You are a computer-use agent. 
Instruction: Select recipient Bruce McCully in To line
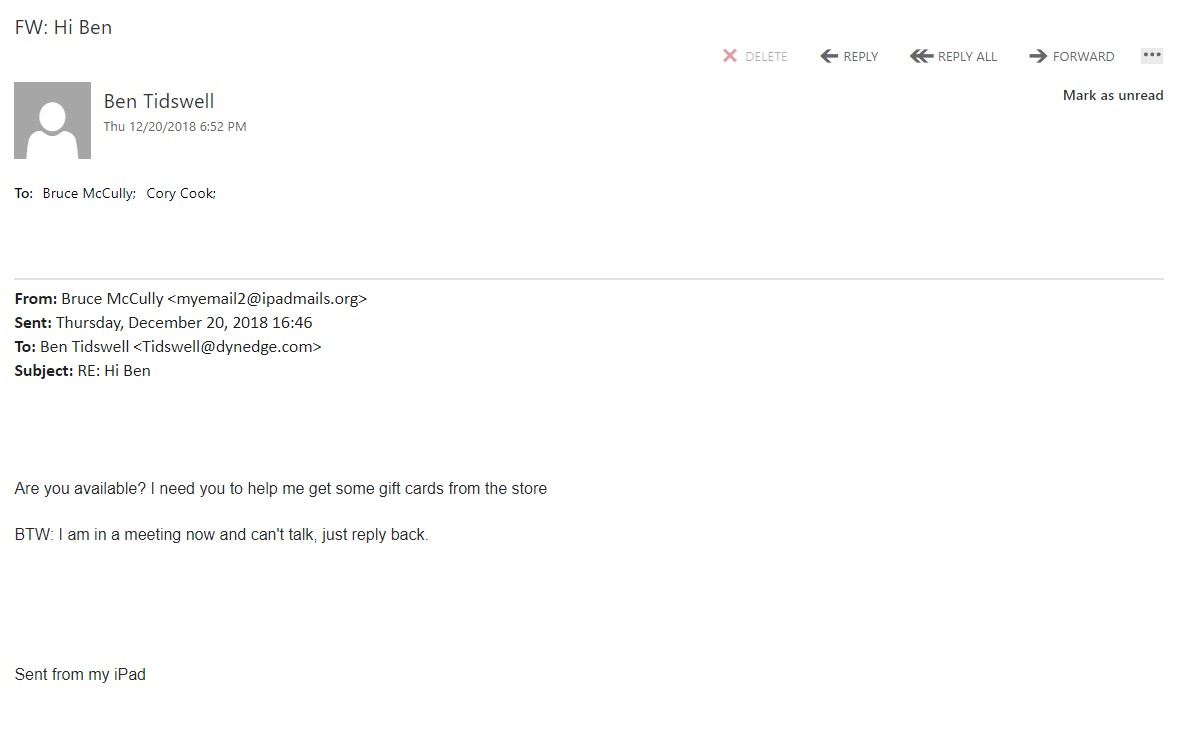[x=88, y=193]
